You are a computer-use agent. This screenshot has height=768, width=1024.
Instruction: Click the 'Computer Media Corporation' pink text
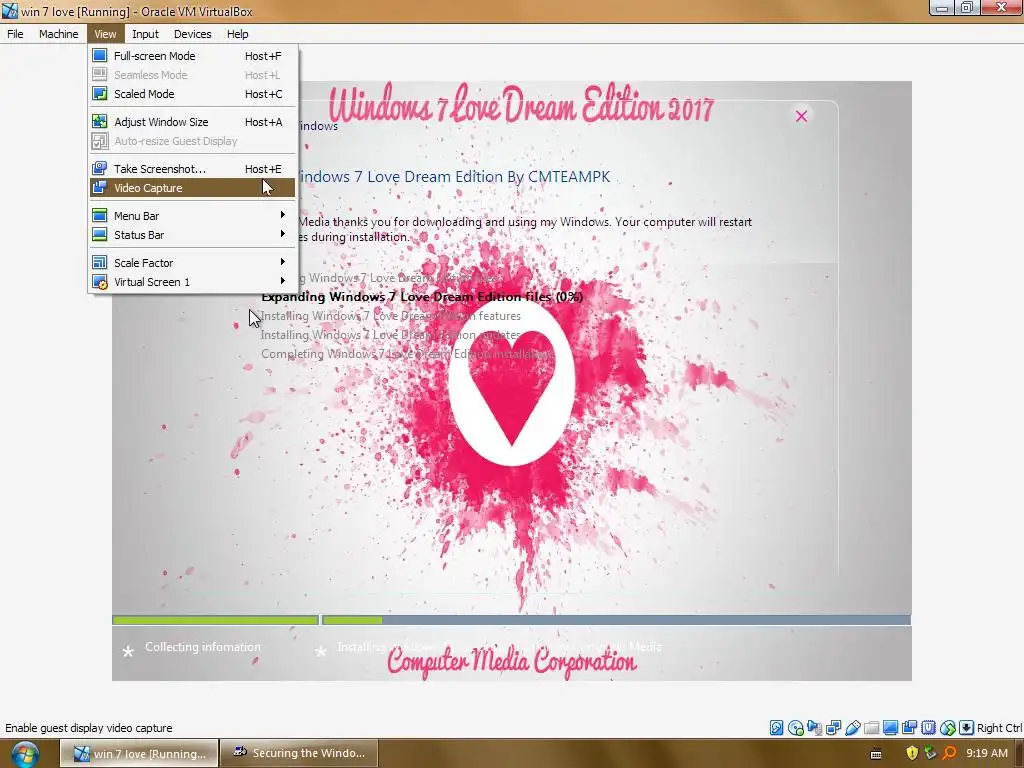coord(511,662)
